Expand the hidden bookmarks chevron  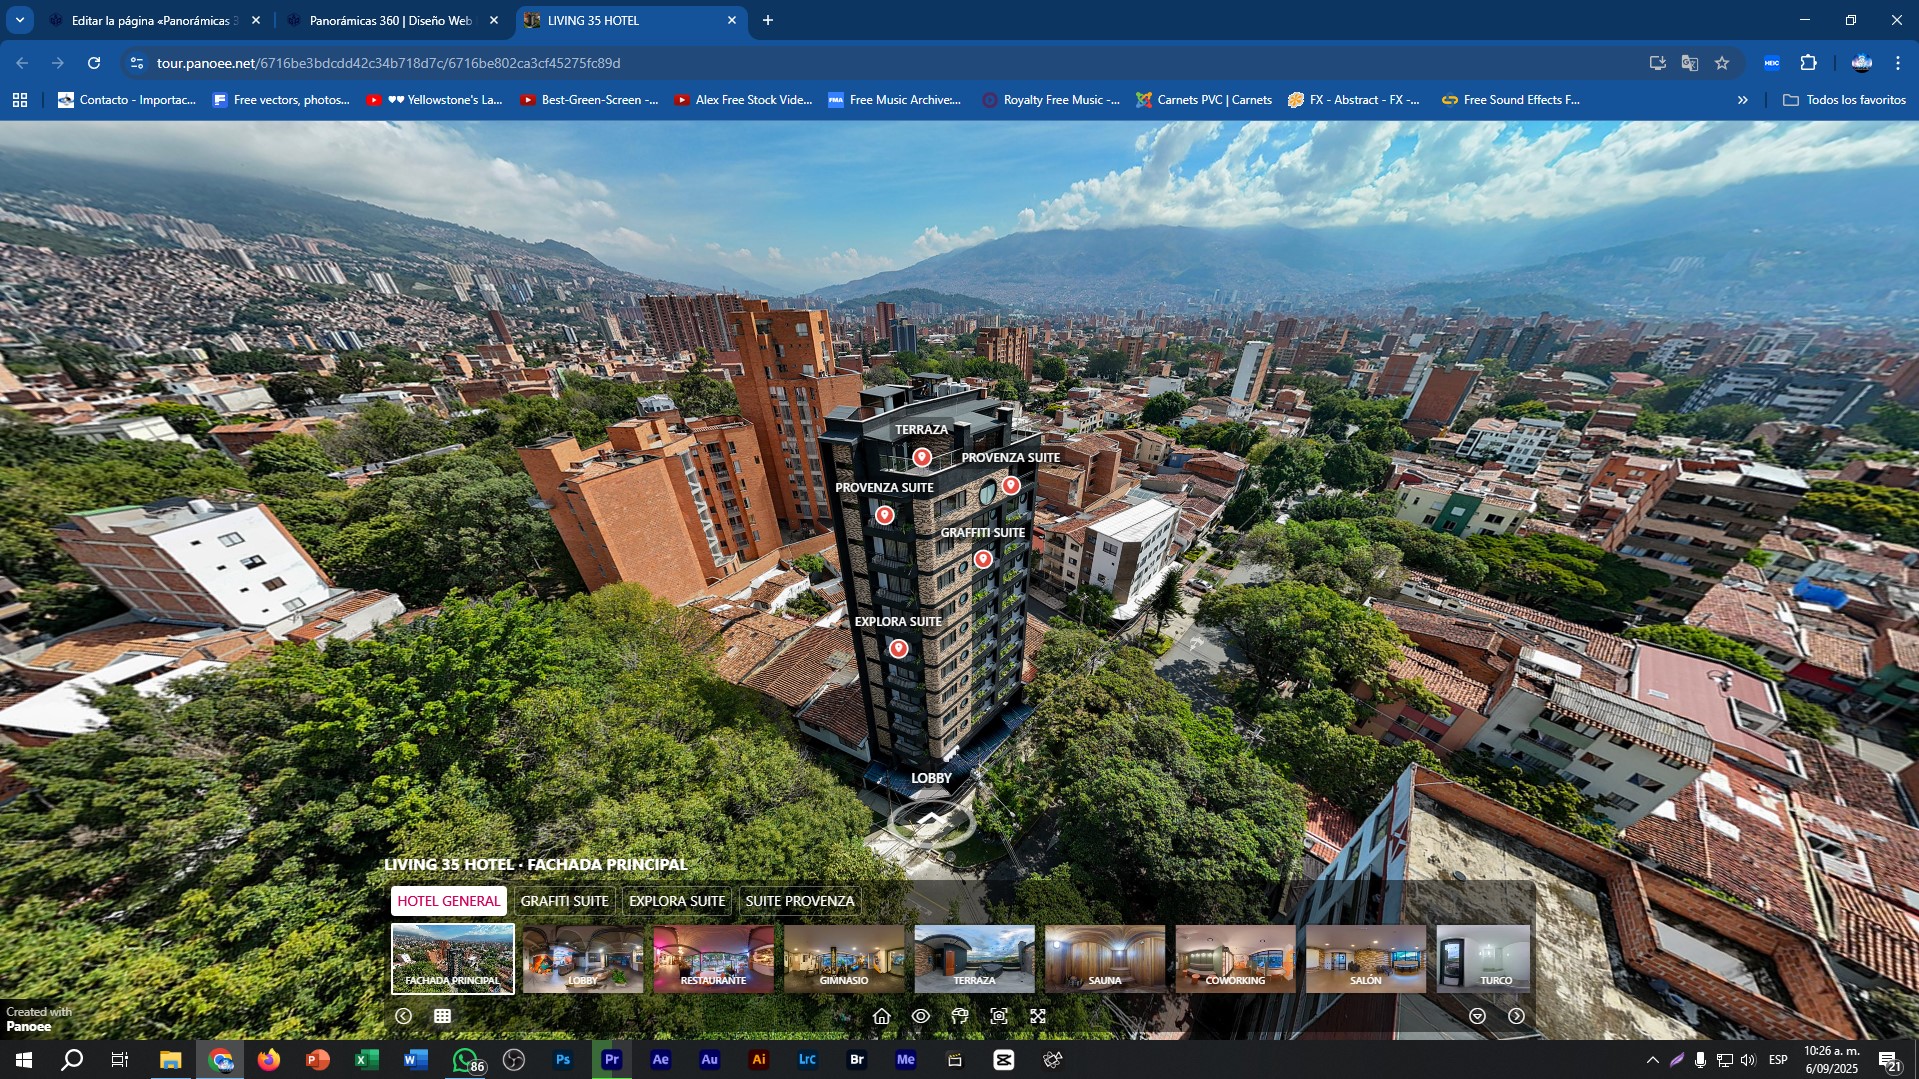pos(1742,100)
